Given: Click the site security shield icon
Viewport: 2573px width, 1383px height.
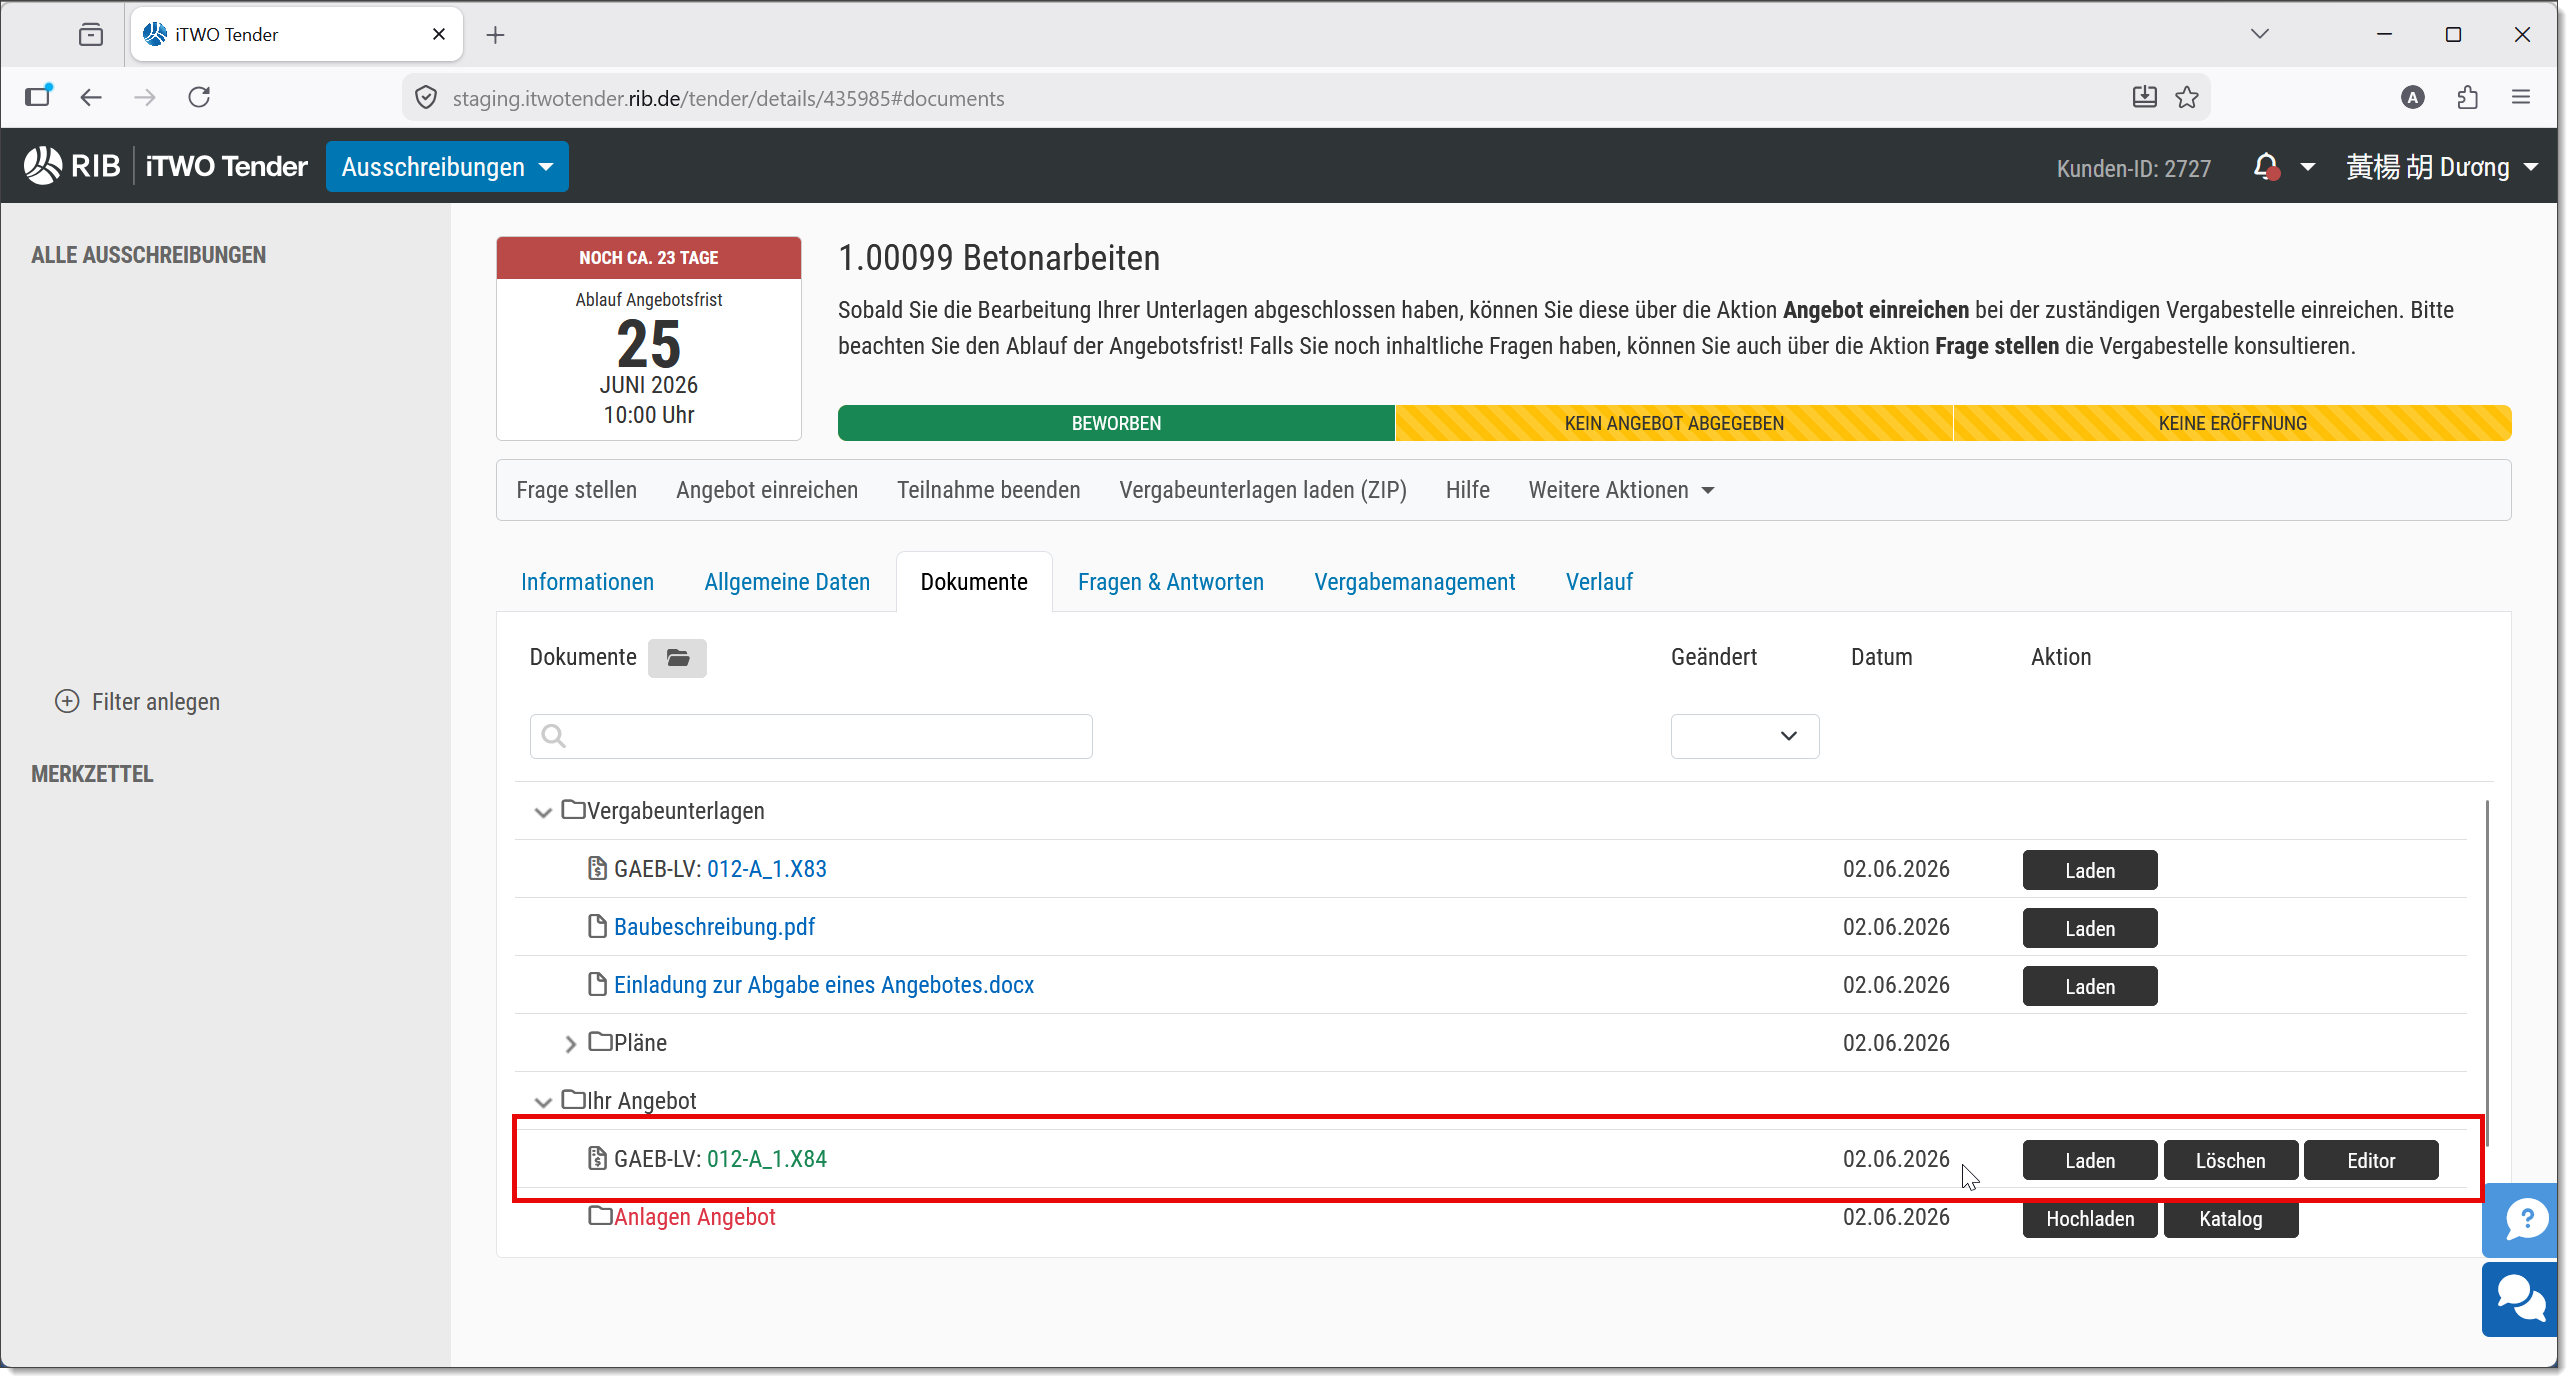Looking at the screenshot, I should 426,97.
